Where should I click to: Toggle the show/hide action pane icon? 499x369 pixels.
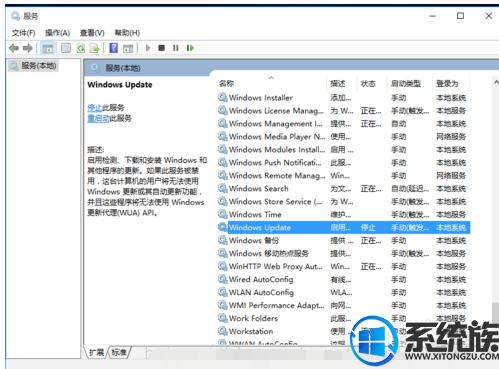[x=128, y=48]
